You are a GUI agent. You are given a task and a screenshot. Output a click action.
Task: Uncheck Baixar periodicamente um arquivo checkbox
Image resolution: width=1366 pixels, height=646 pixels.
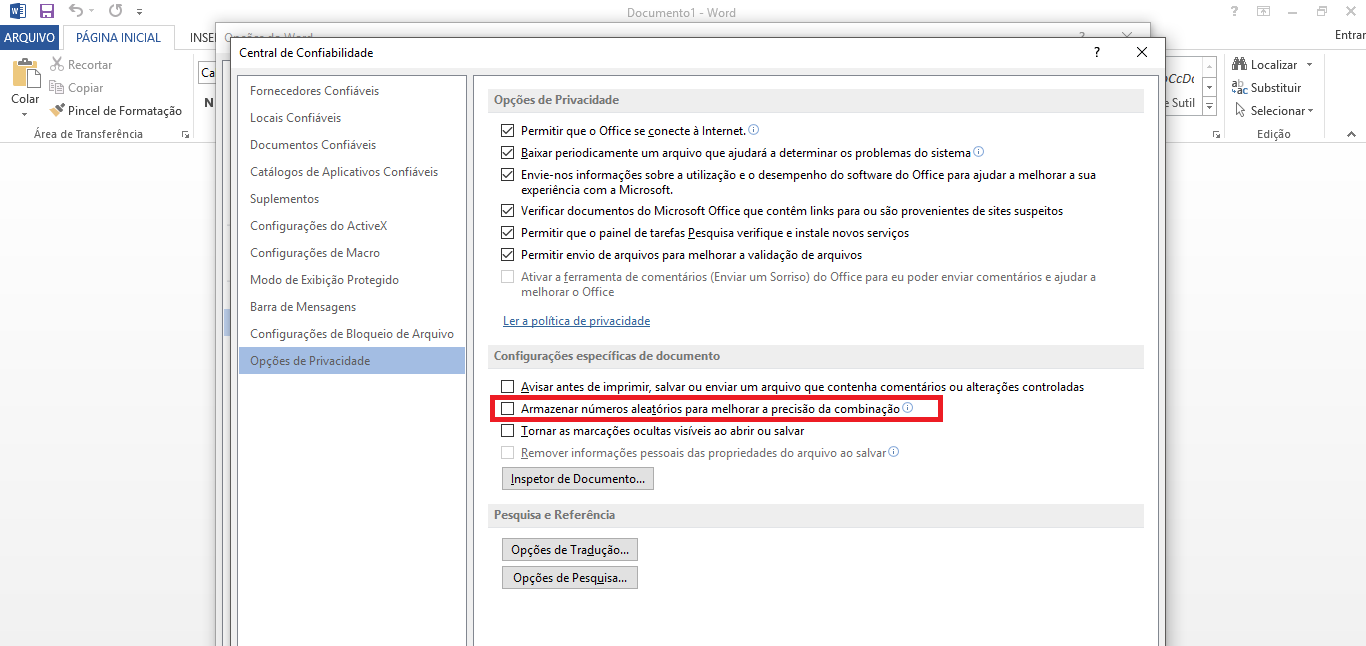pyautogui.click(x=508, y=153)
